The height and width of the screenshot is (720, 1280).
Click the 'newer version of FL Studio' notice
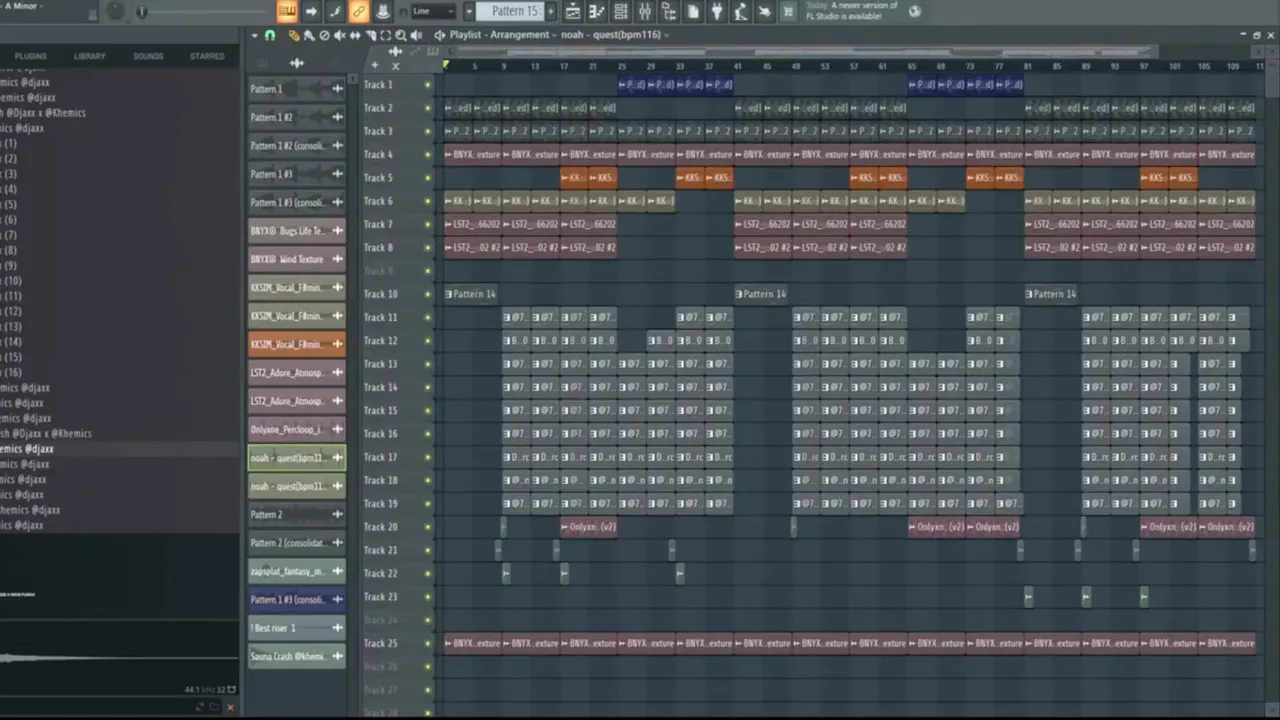852,11
